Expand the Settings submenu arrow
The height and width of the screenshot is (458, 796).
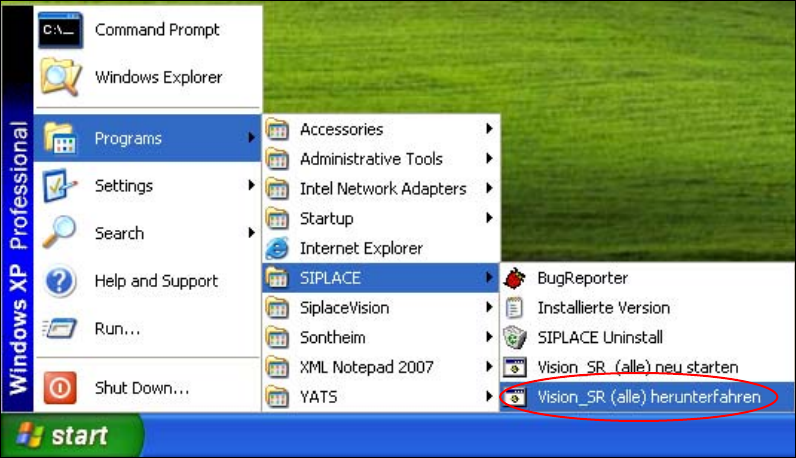pyautogui.click(x=251, y=185)
